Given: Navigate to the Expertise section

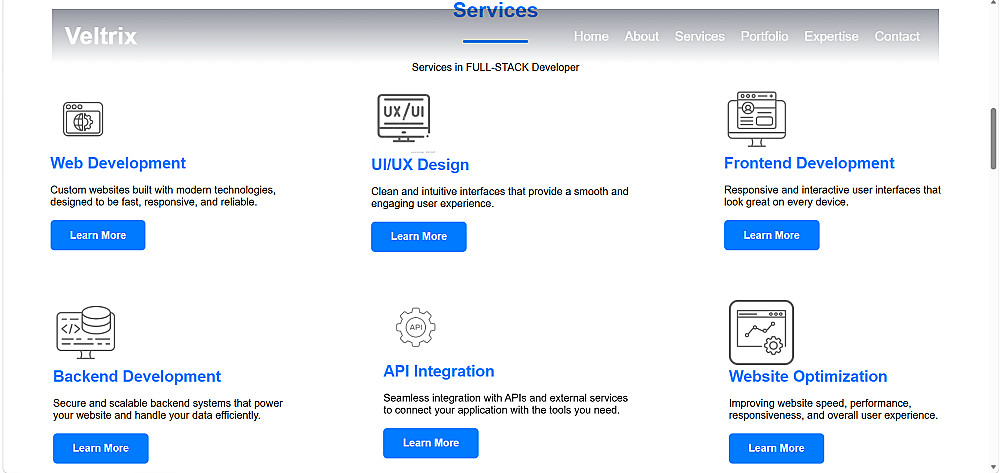Looking at the screenshot, I should point(831,36).
